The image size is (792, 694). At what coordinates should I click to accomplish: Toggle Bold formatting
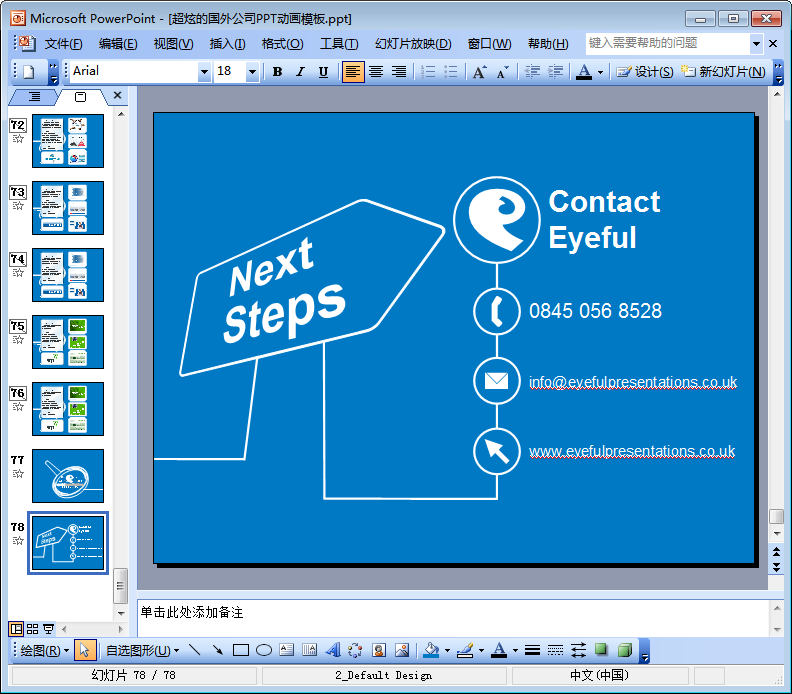click(x=277, y=72)
